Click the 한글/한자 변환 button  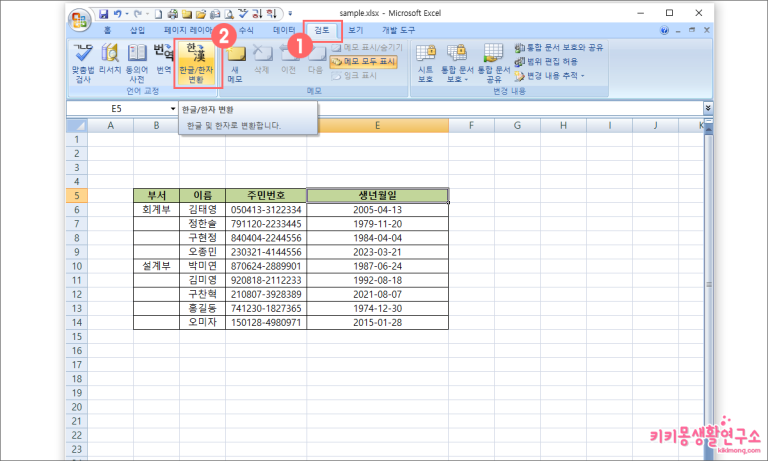196,63
